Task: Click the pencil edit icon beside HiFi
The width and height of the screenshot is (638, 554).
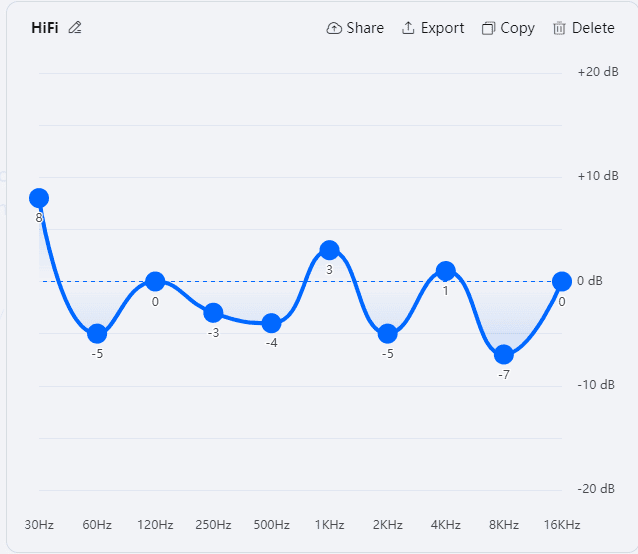Action: (75, 28)
